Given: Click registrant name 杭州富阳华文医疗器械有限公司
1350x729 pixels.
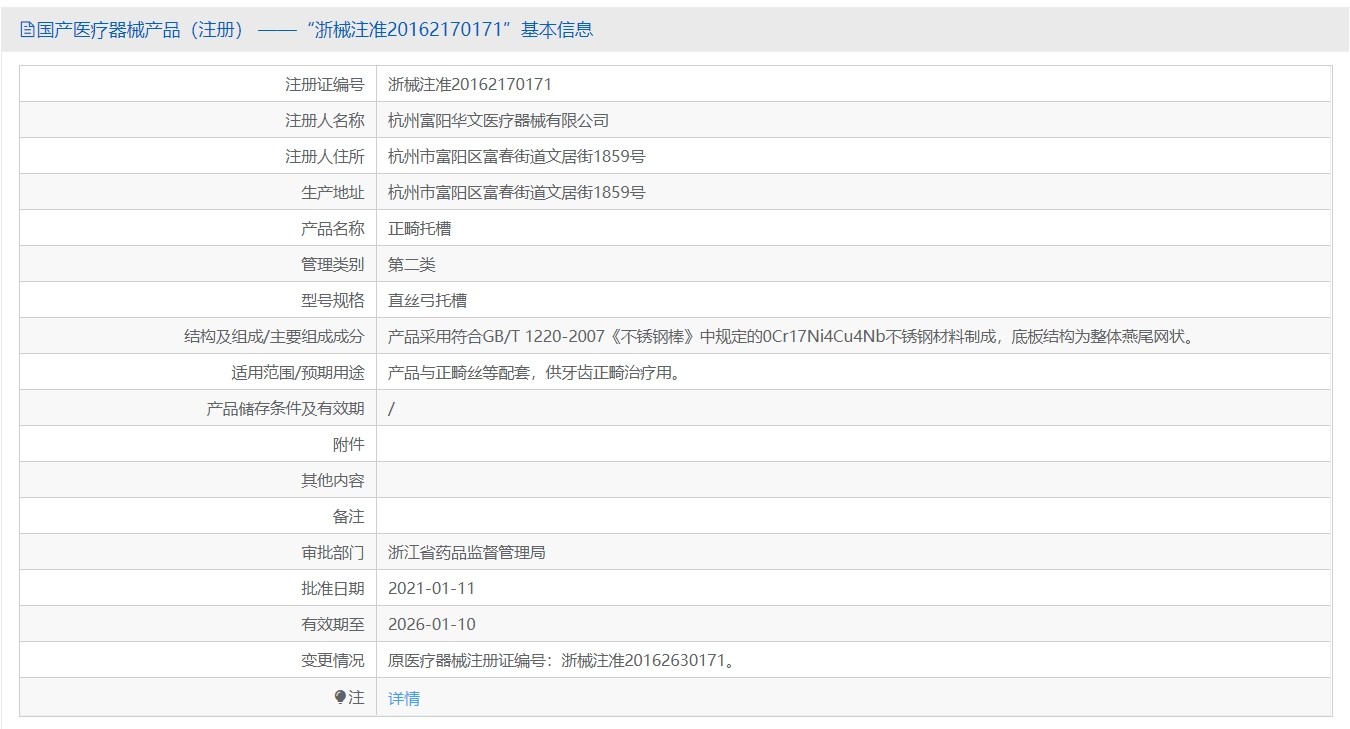Looking at the screenshot, I should coord(498,120).
